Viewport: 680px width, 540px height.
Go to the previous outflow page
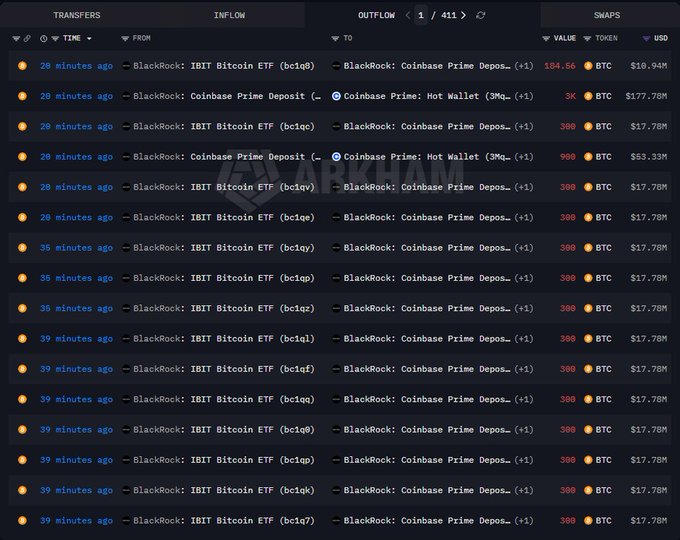click(408, 15)
